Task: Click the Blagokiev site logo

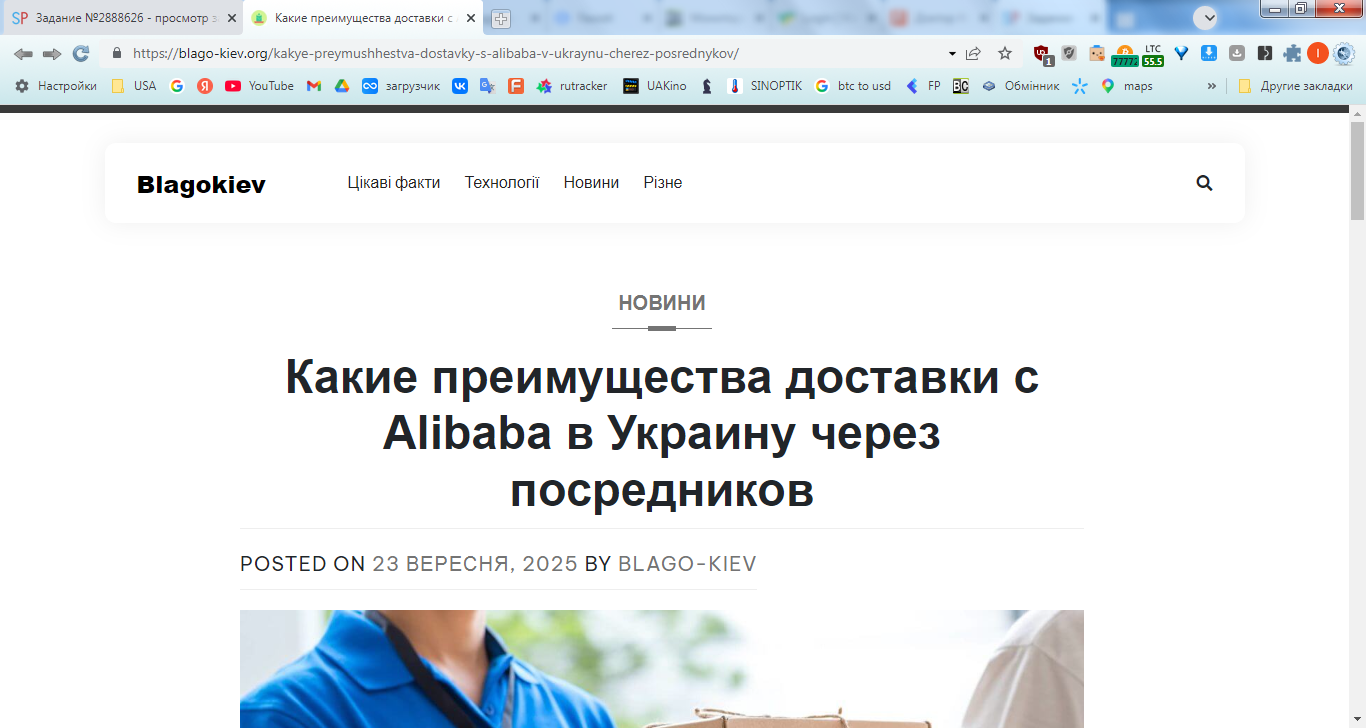Action: tap(201, 185)
